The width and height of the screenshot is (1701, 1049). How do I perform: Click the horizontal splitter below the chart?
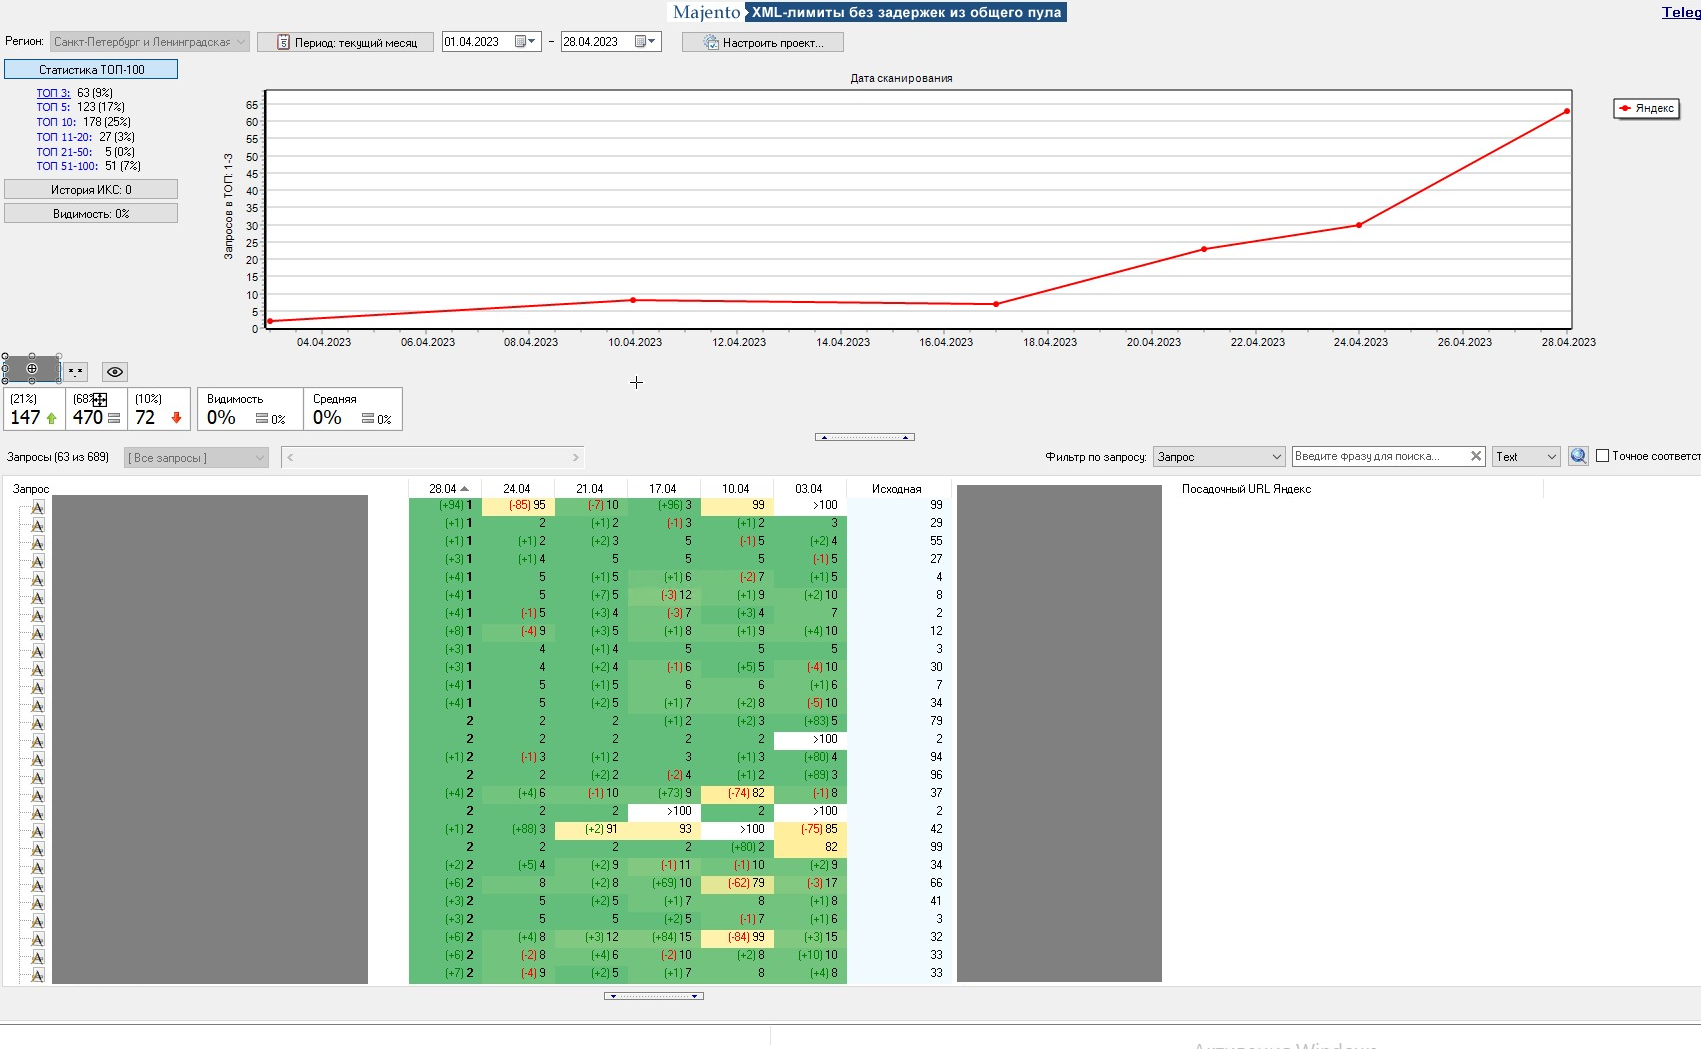[865, 437]
